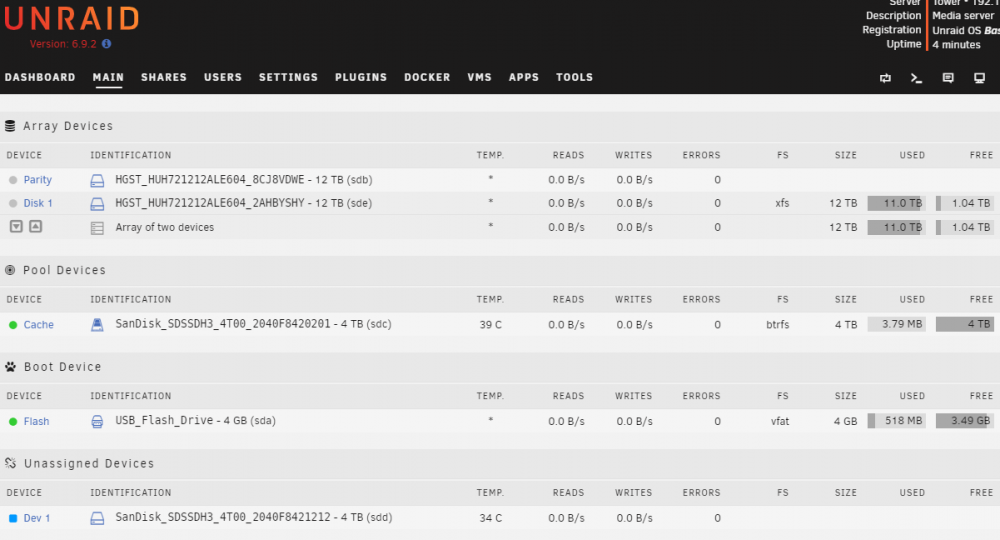The width and height of the screenshot is (1000, 540).
Task: Click the Unassigned Devices section icon
Action: point(10,463)
